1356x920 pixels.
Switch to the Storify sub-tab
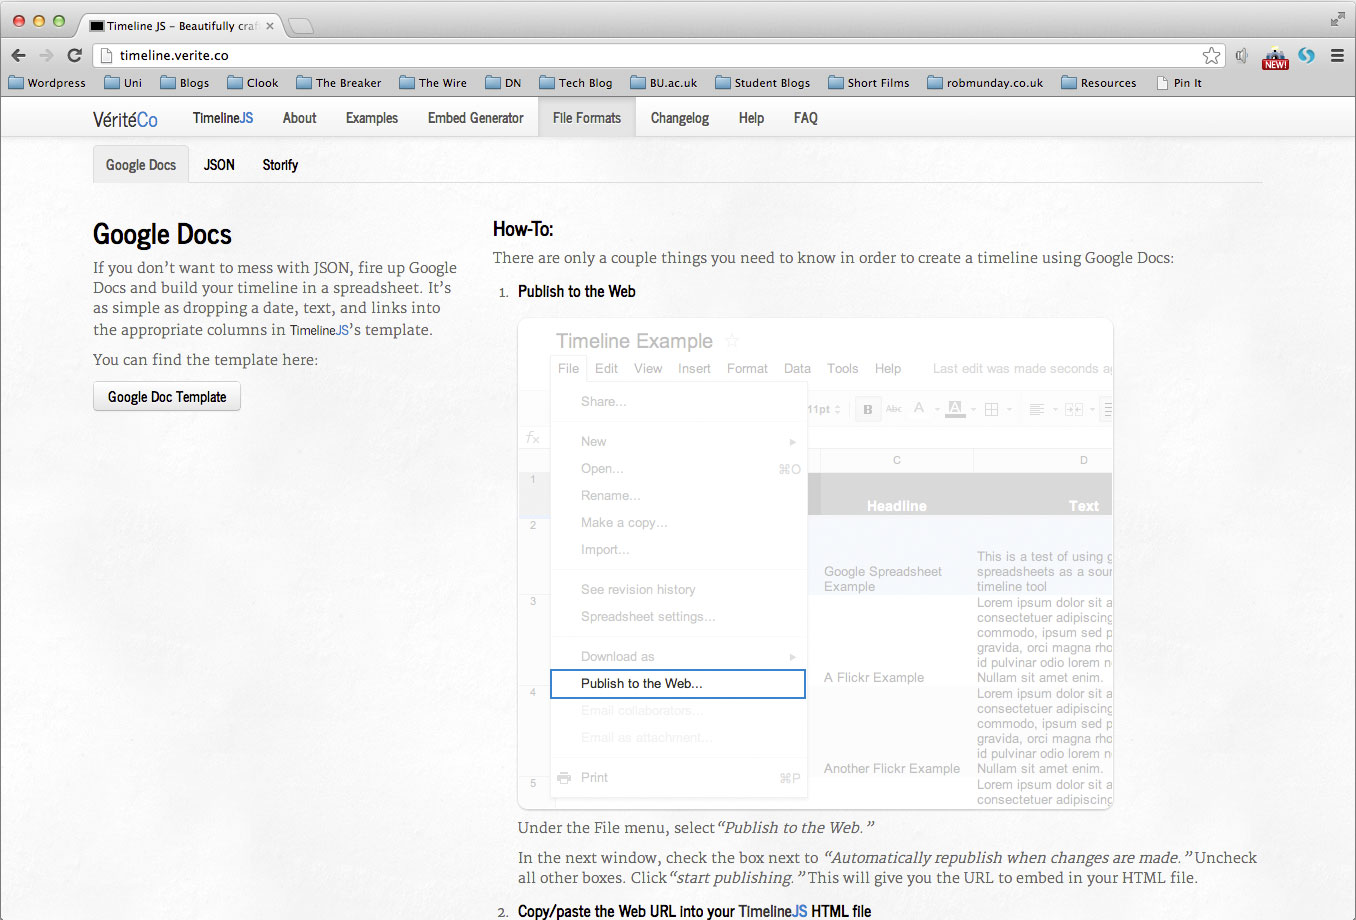point(280,165)
